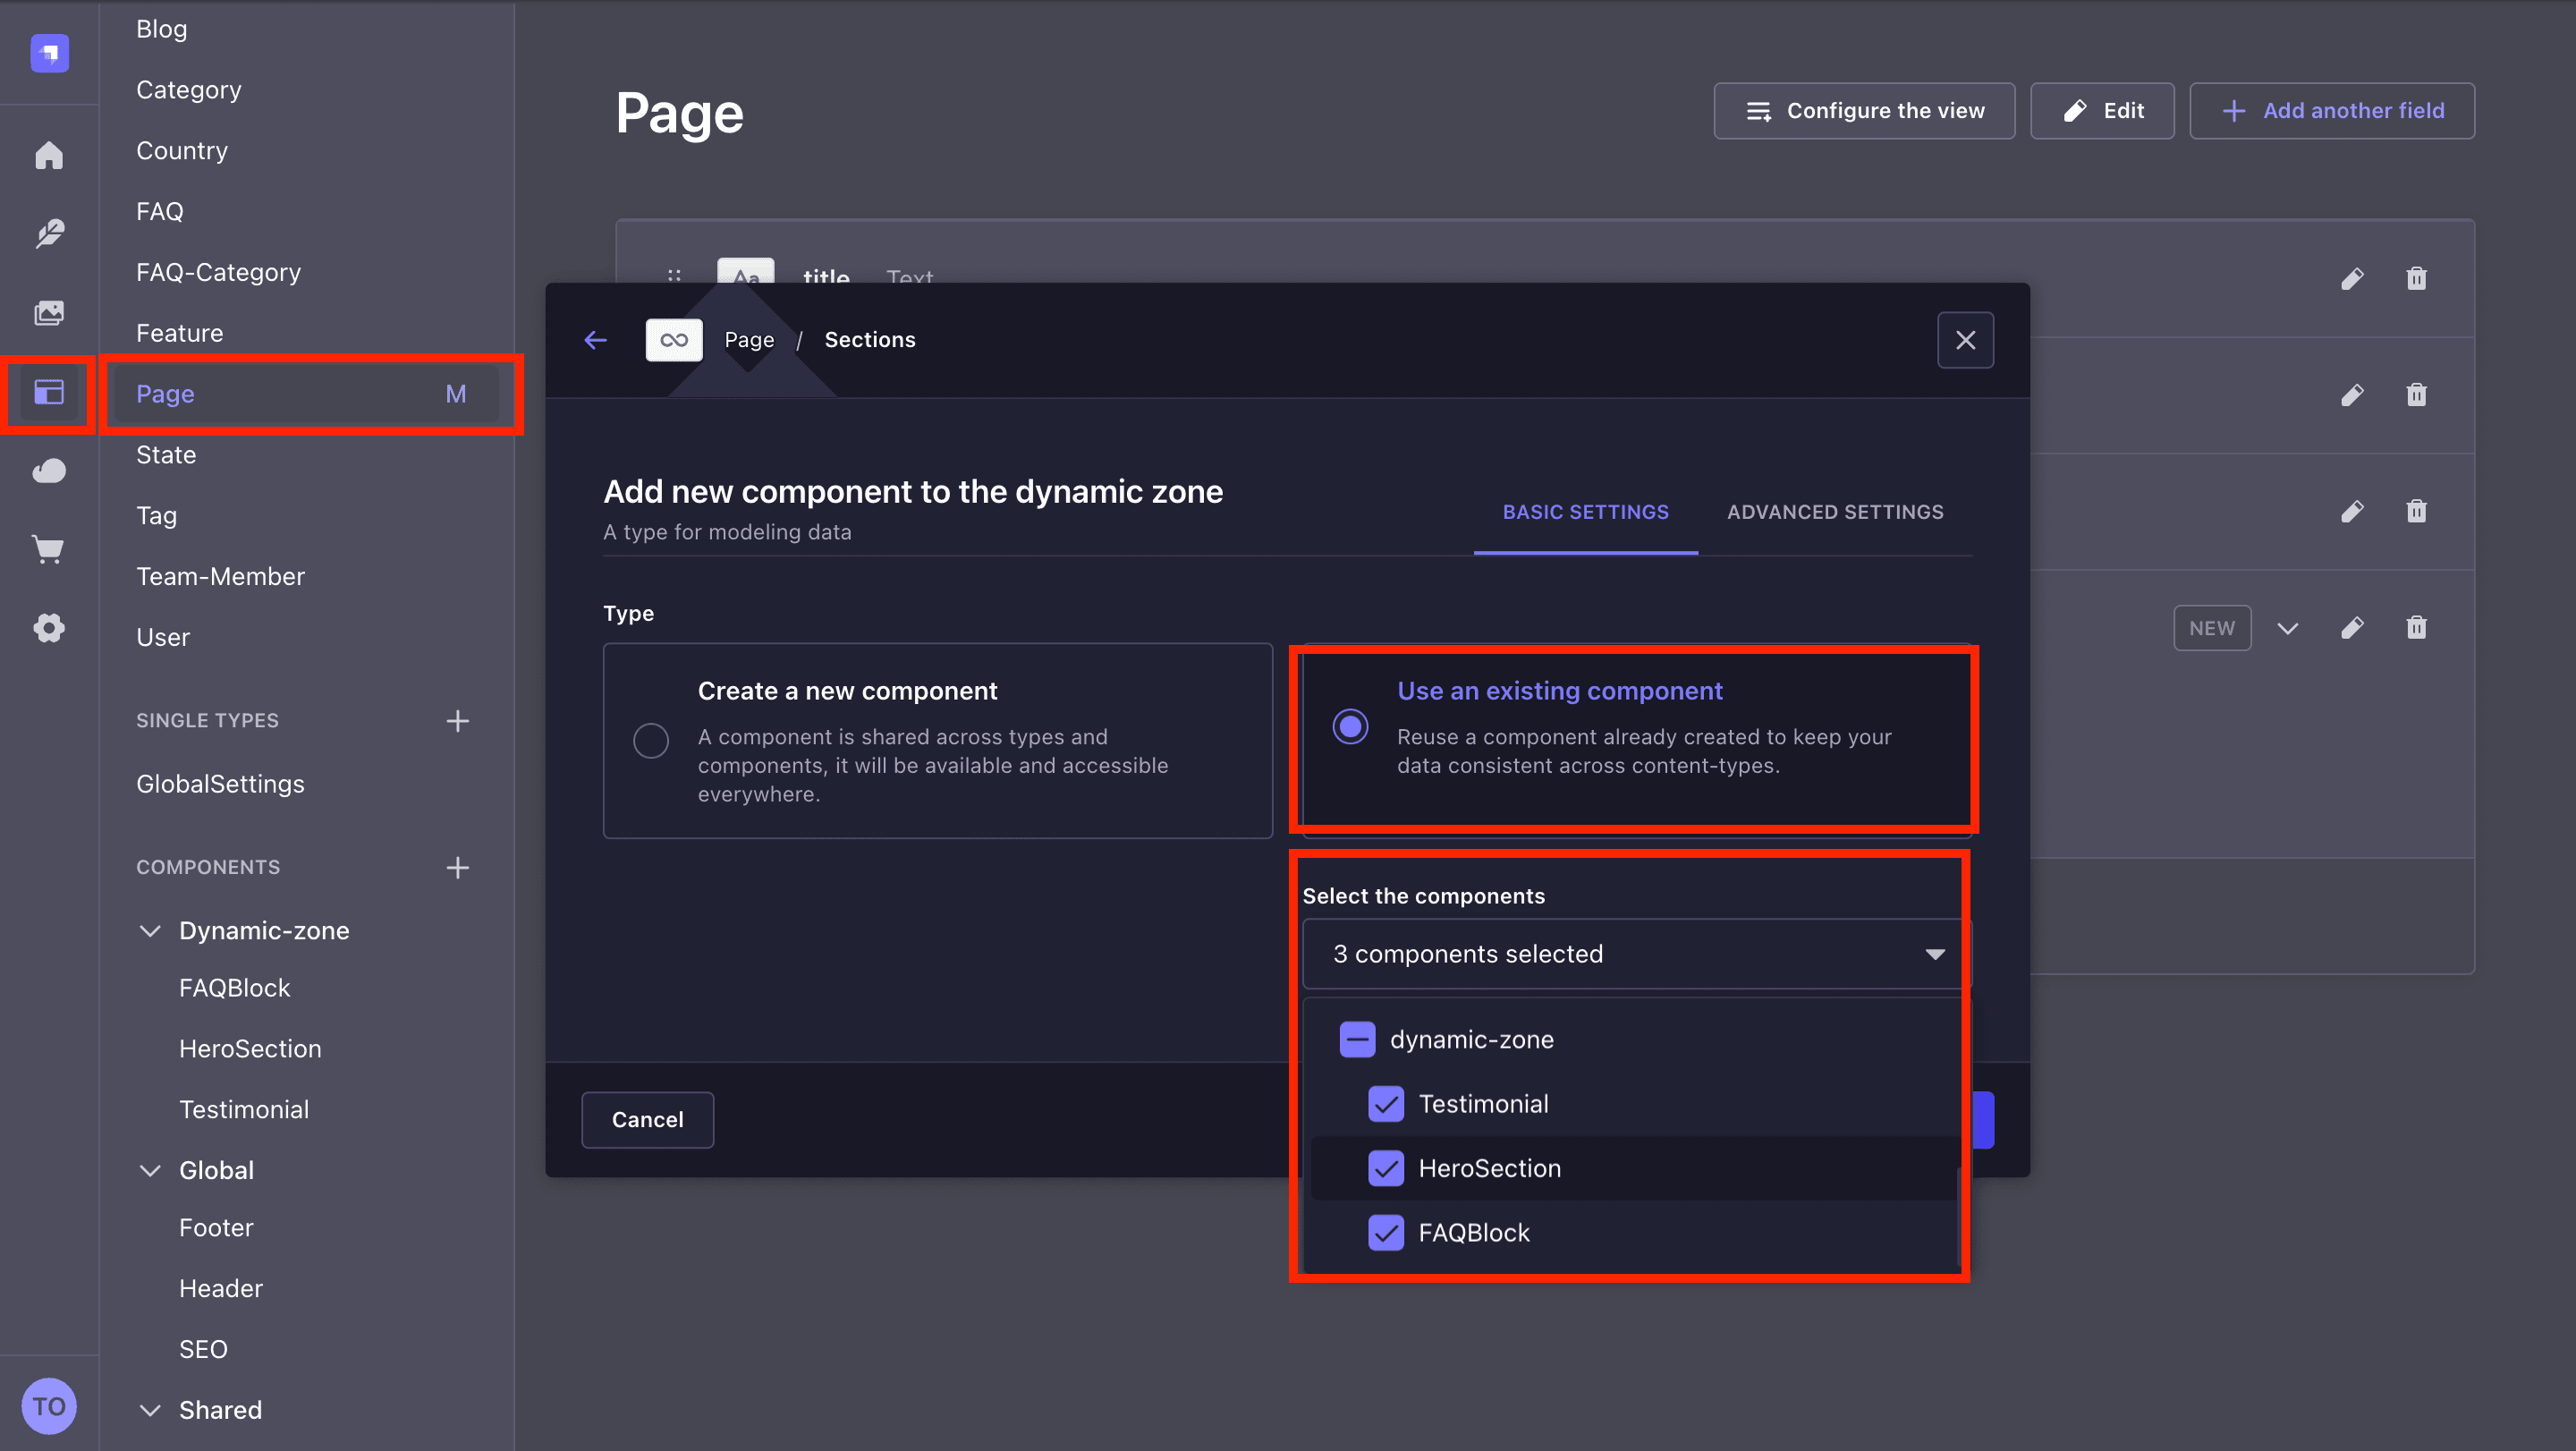This screenshot has width=2576, height=1451.
Task: Switch to the Advanced Settings tab
Action: [x=1835, y=512]
